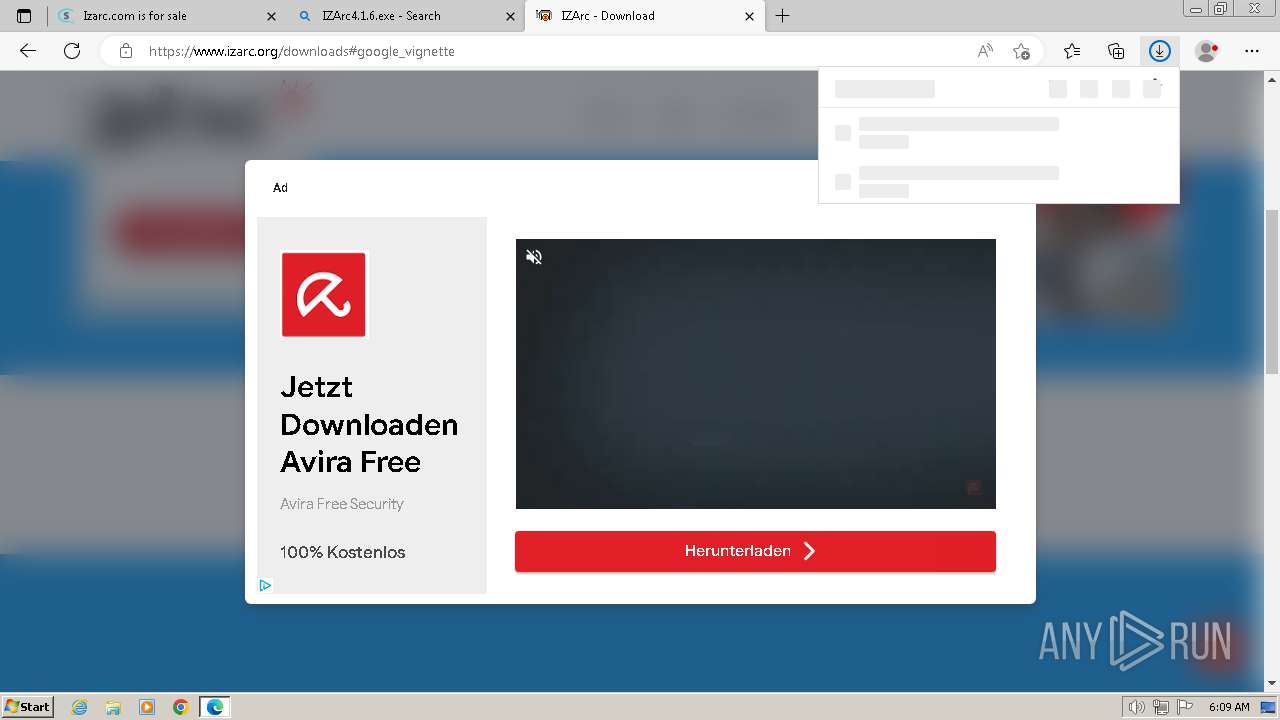Open the media player taskbar icon
This screenshot has width=1280, height=720.
[x=147, y=707]
